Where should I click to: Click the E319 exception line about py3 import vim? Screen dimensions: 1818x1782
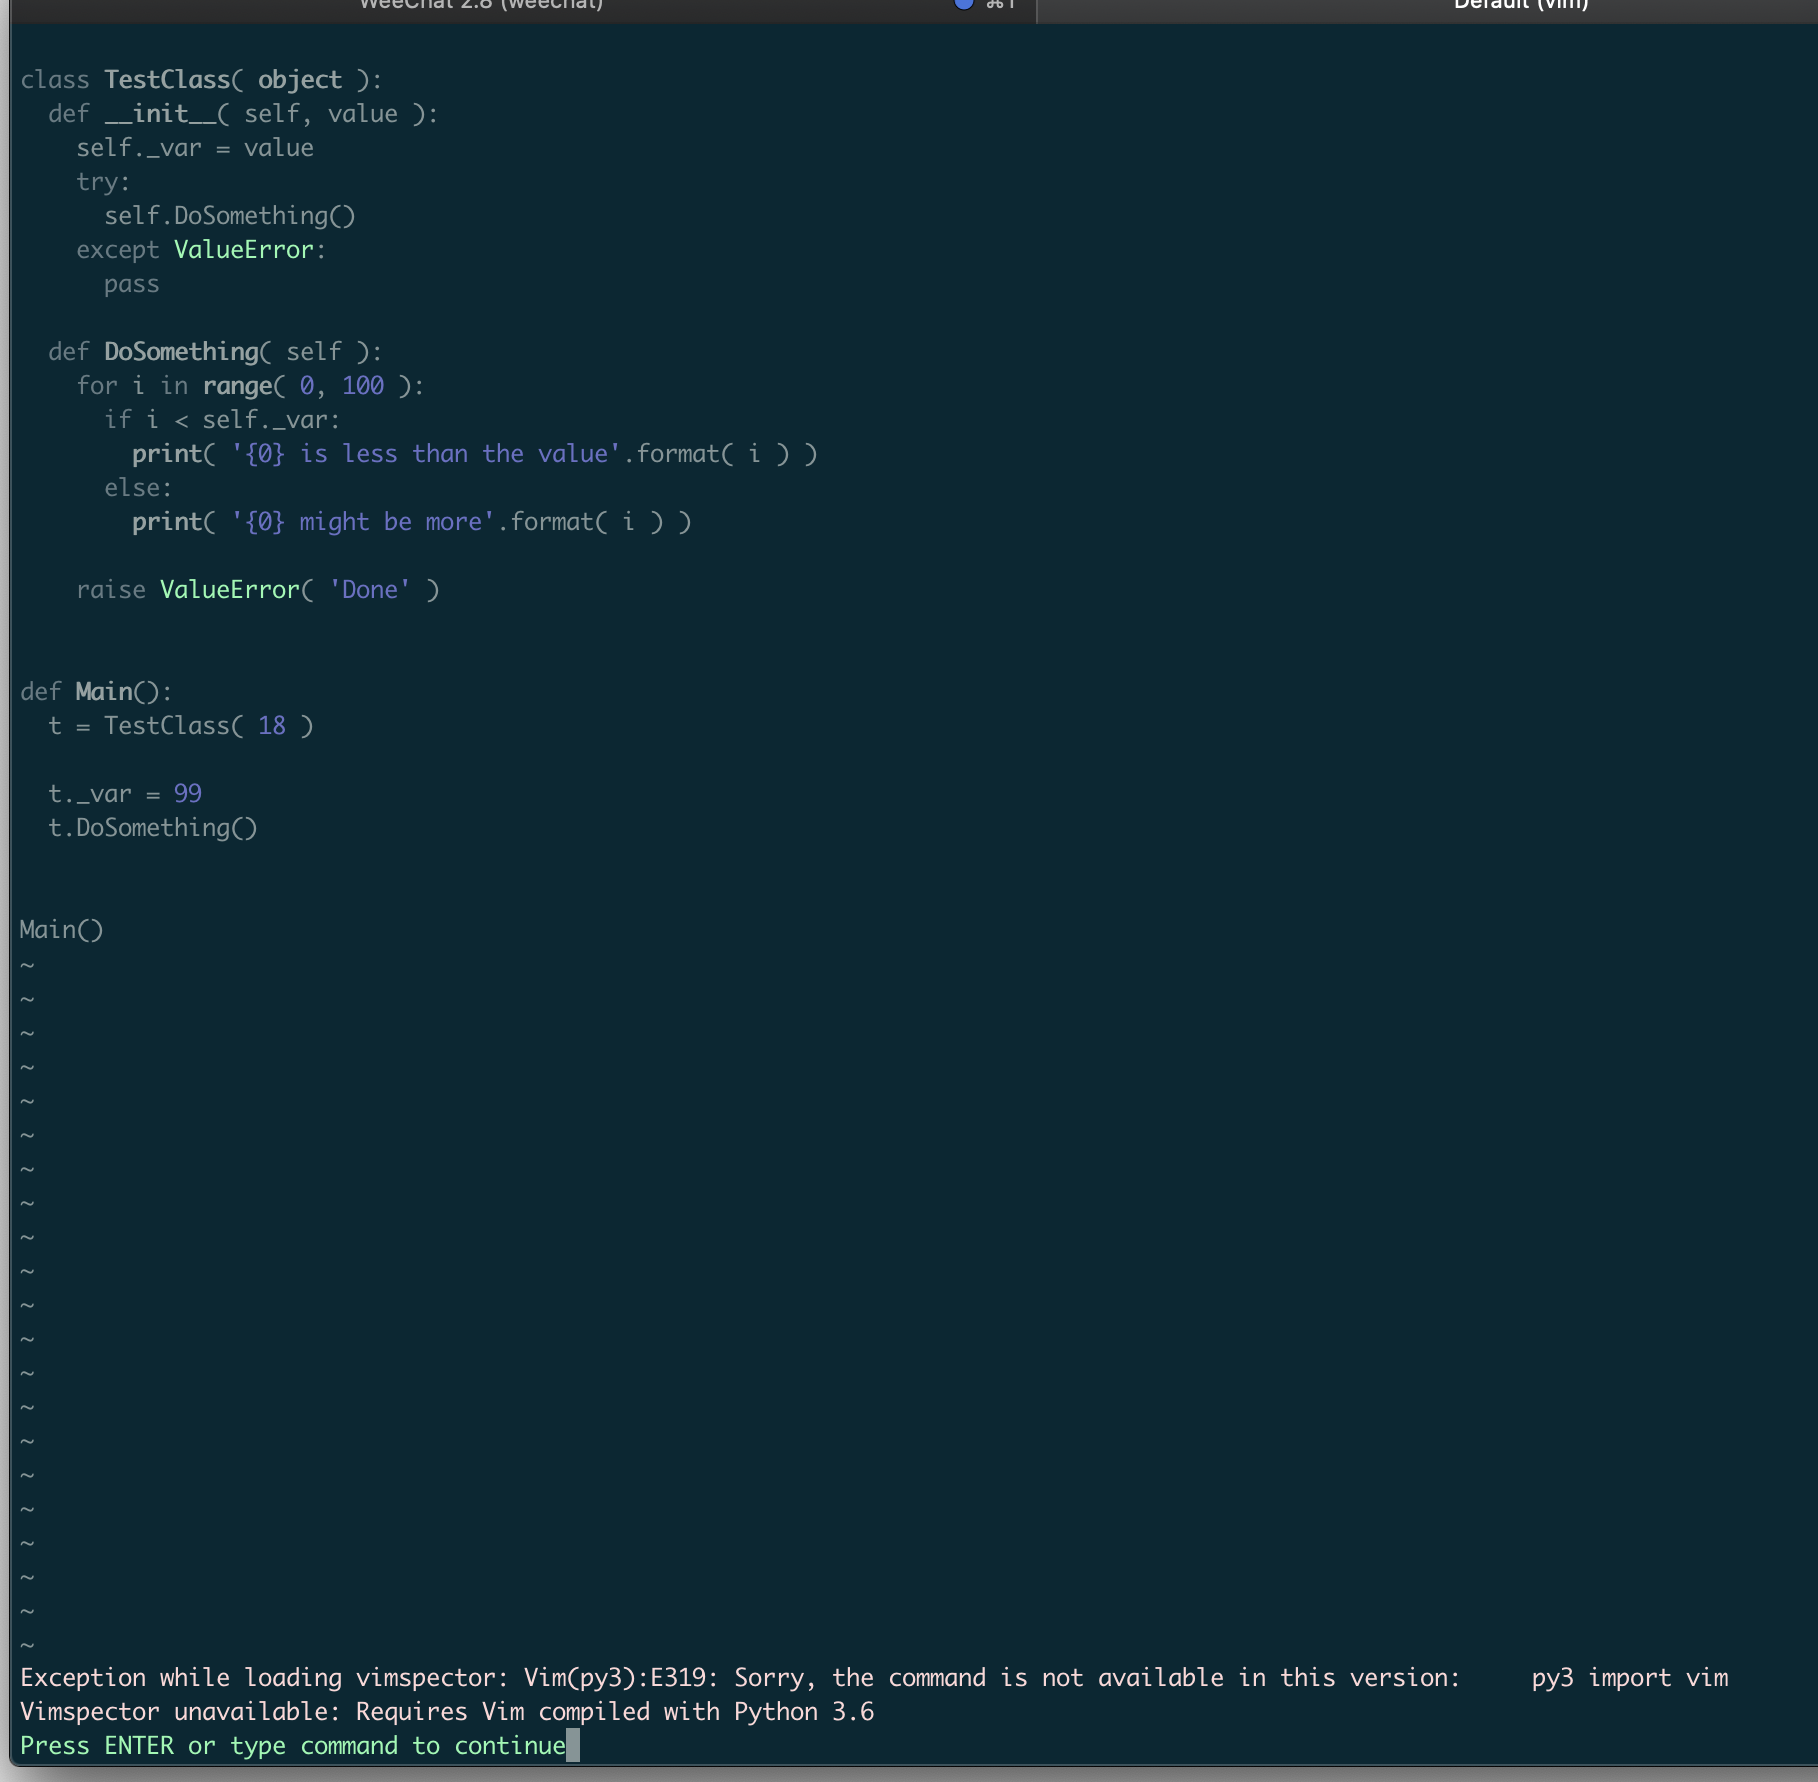pyautogui.click(x=700, y=1678)
